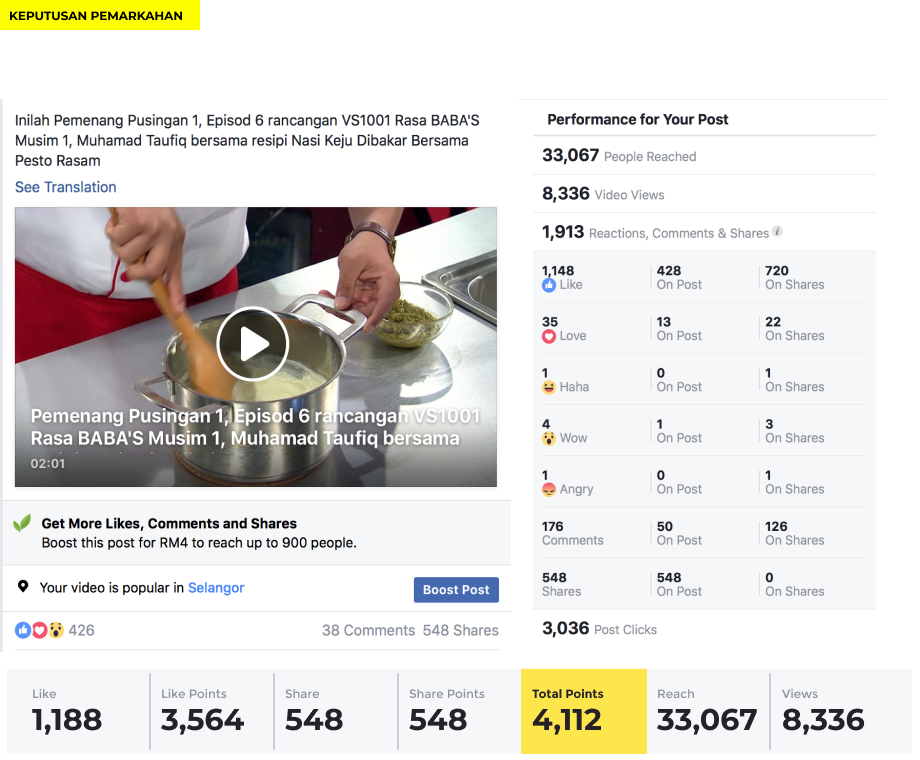Click the location pin icon beside popular in Selangor
The width and height of the screenshot is (920, 760).
23,586
